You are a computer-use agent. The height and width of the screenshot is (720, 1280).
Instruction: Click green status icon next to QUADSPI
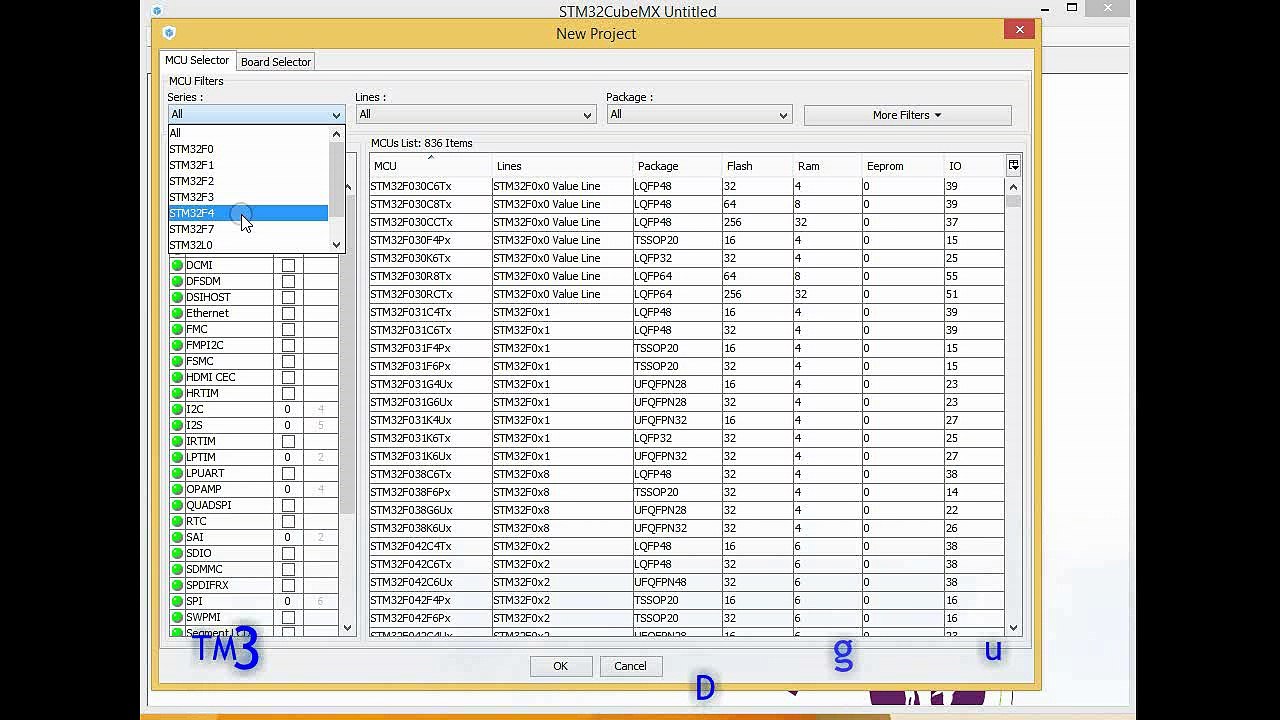coord(177,505)
